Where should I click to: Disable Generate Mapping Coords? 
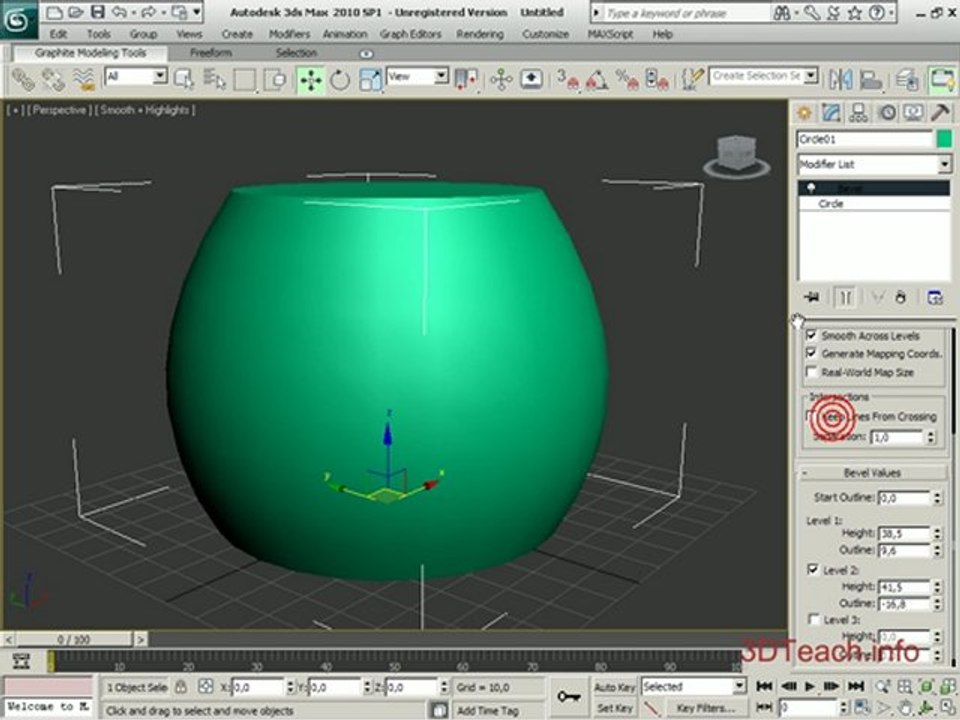point(812,353)
